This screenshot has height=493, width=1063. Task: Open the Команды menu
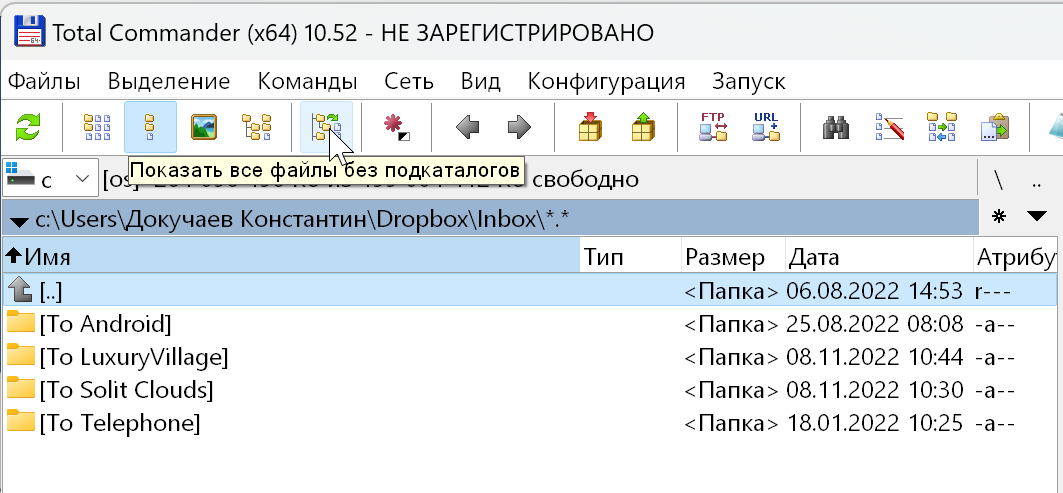pyautogui.click(x=308, y=81)
